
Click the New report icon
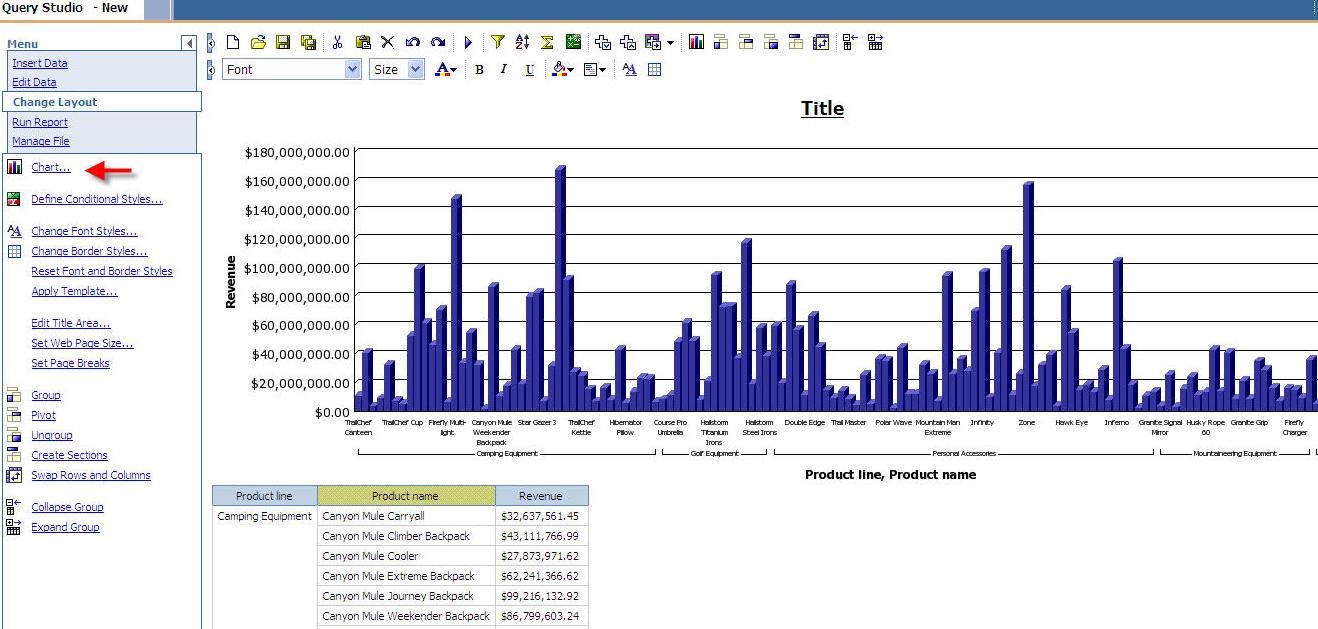coord(233,42)
